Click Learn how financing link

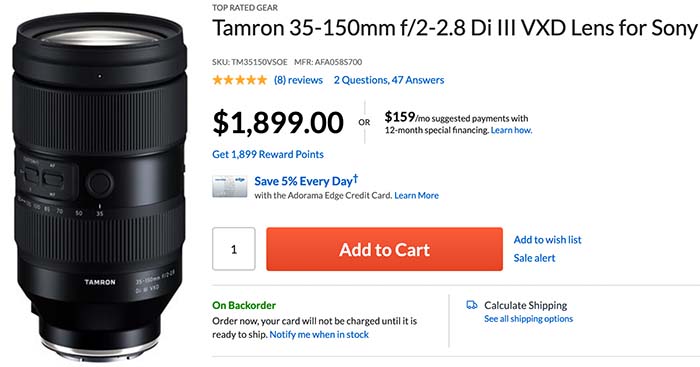[x=512, y=130]
